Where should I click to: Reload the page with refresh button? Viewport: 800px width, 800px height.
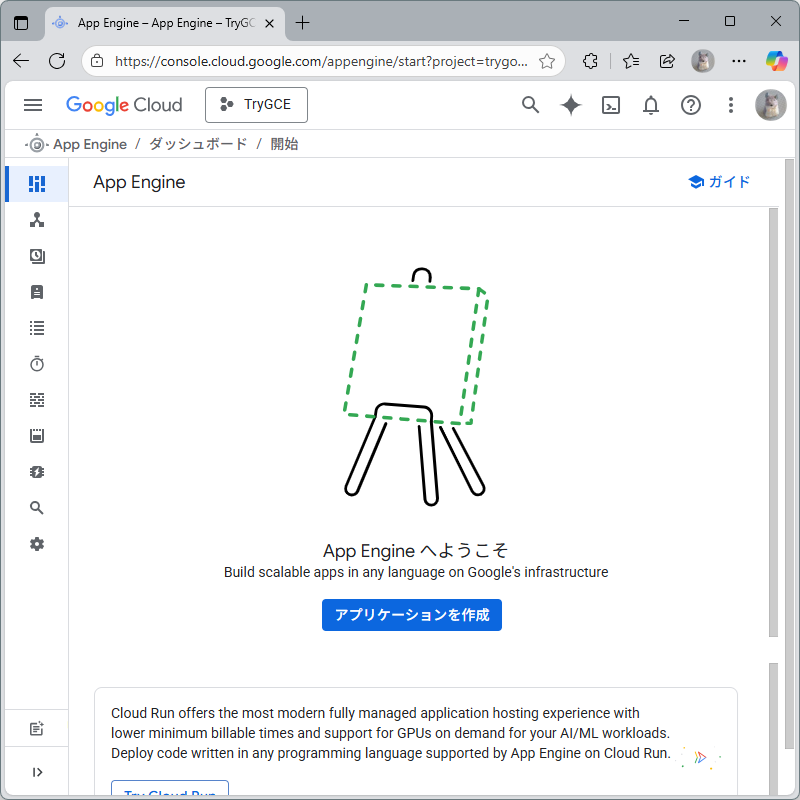(57, 61)
